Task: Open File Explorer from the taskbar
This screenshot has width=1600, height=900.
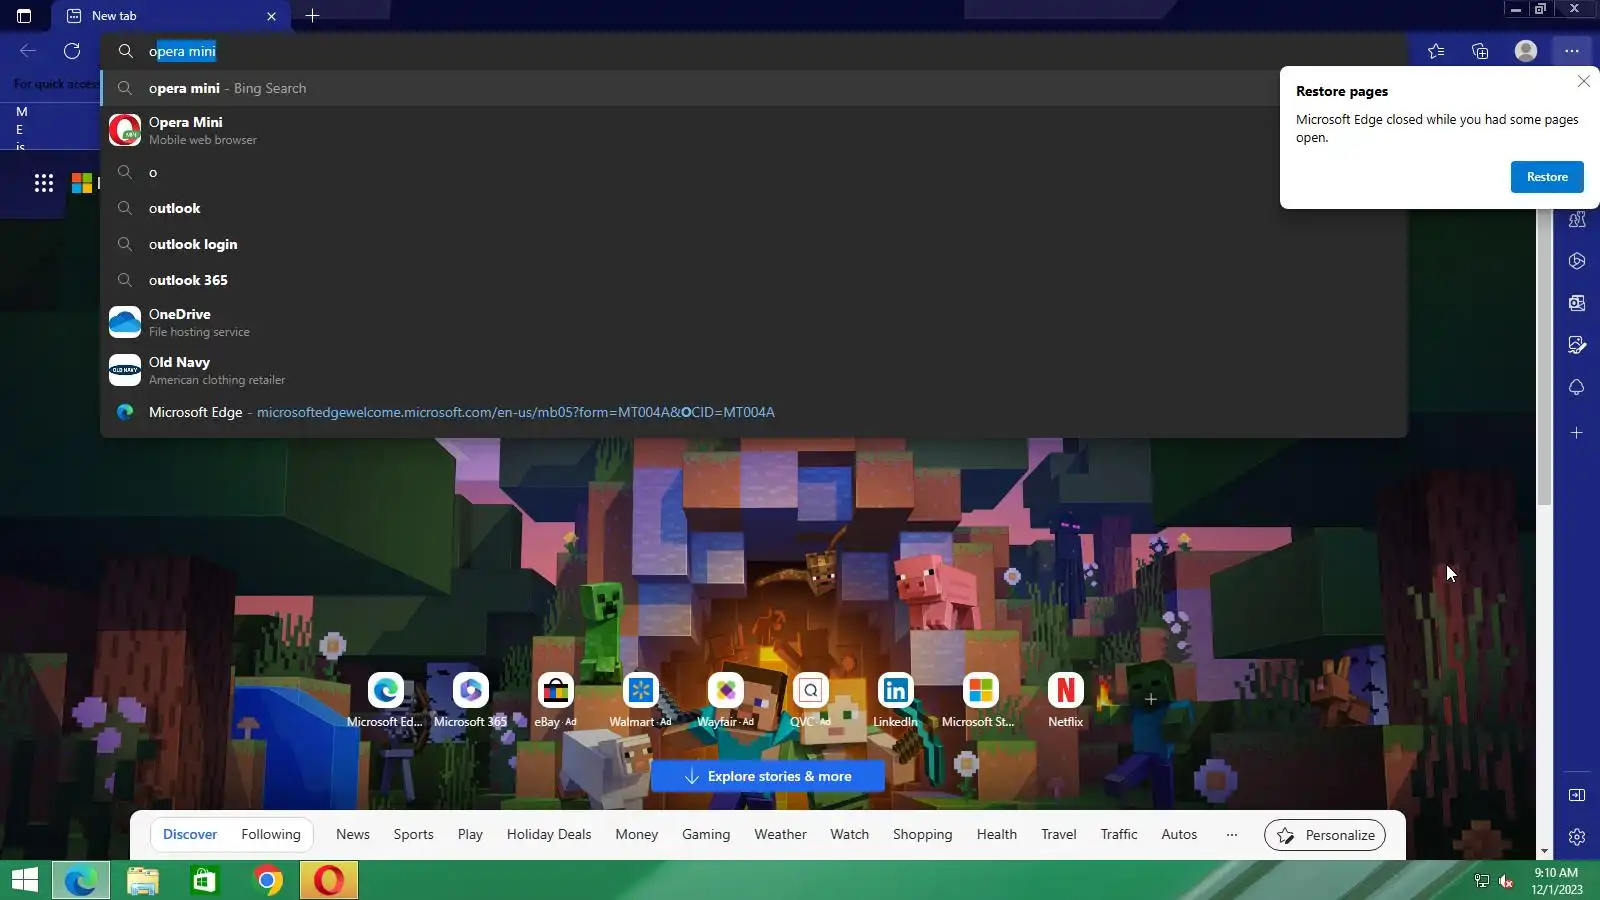Action: tap(143, 880)
